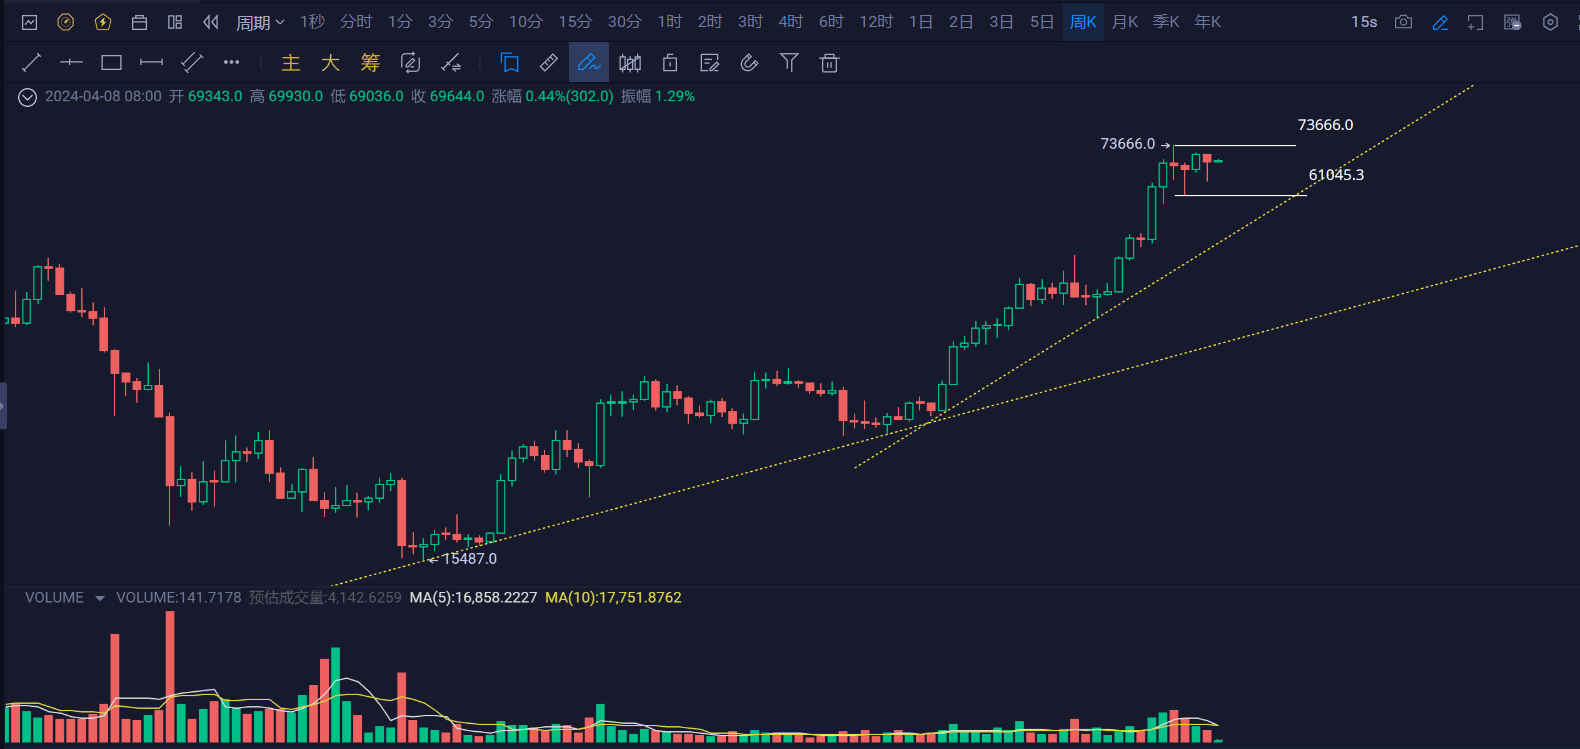Select the rectangle drawing tool
The image size is (1580, 749).
(x=111, y=63)
